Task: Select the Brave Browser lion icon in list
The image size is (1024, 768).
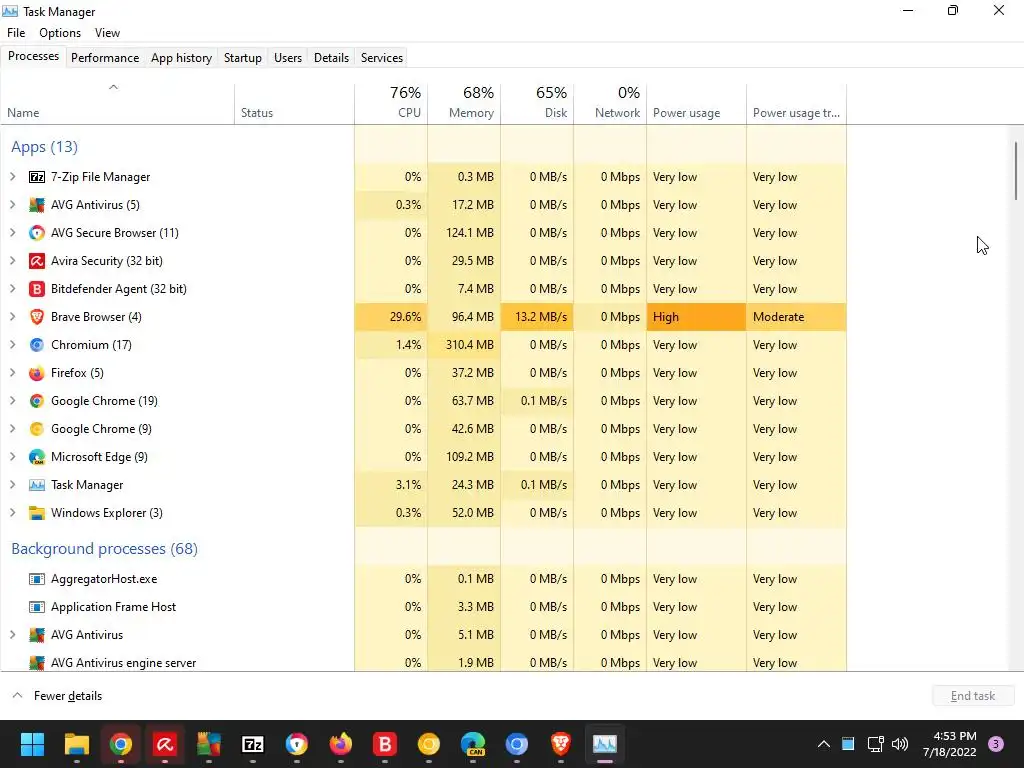Action: [x=37, y=317]
